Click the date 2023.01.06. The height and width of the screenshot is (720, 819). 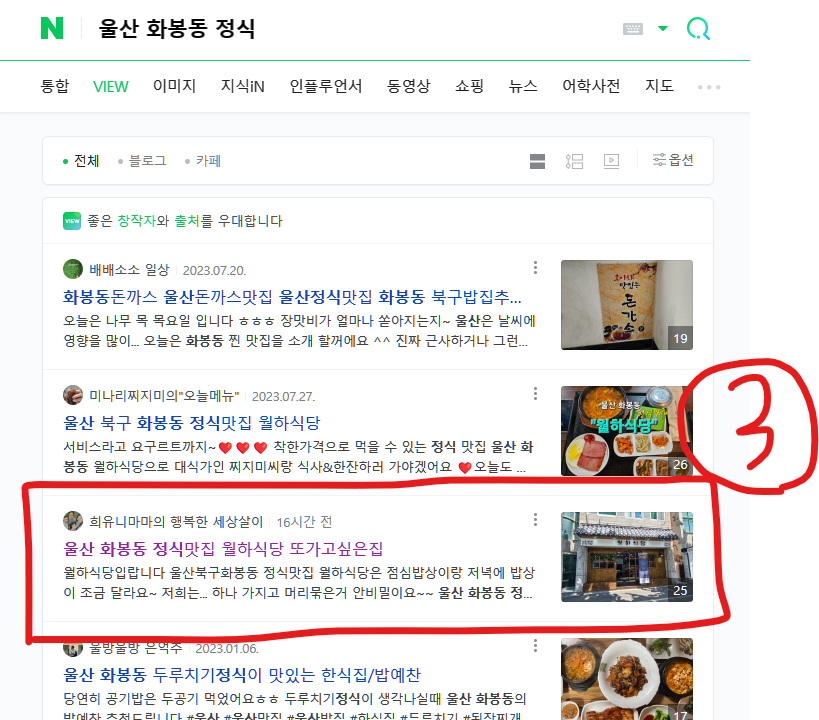(227, 648)
